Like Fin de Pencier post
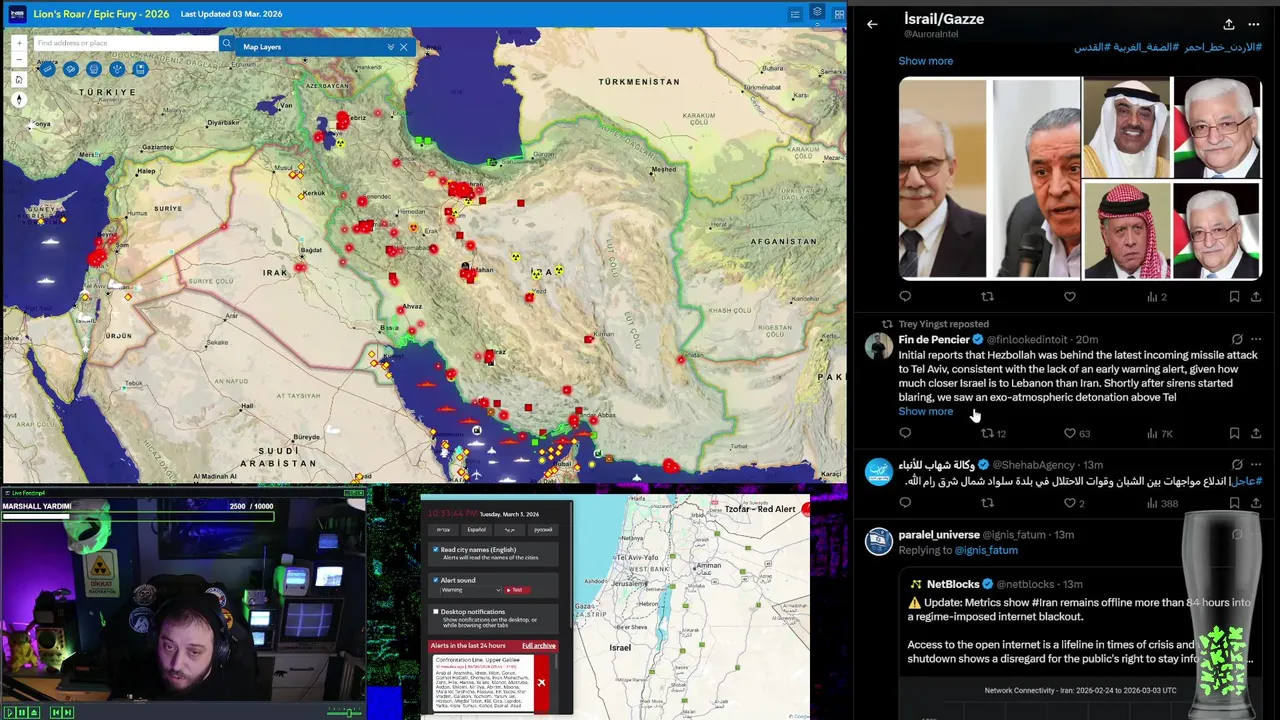Viewport: 1280px width, 720px height. coord(1076,433)
